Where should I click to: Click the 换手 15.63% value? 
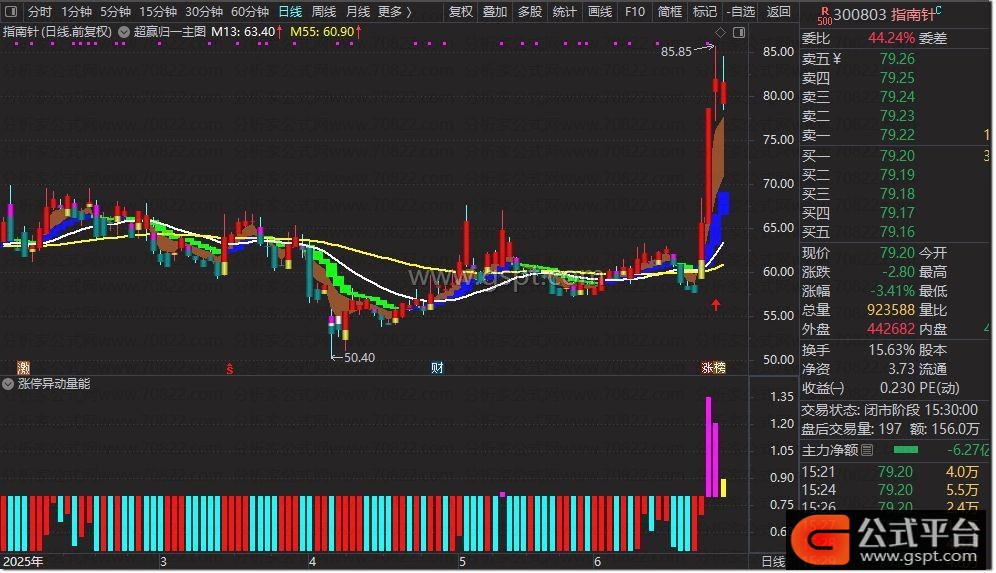pyautogui.click(x=891, y=350)
